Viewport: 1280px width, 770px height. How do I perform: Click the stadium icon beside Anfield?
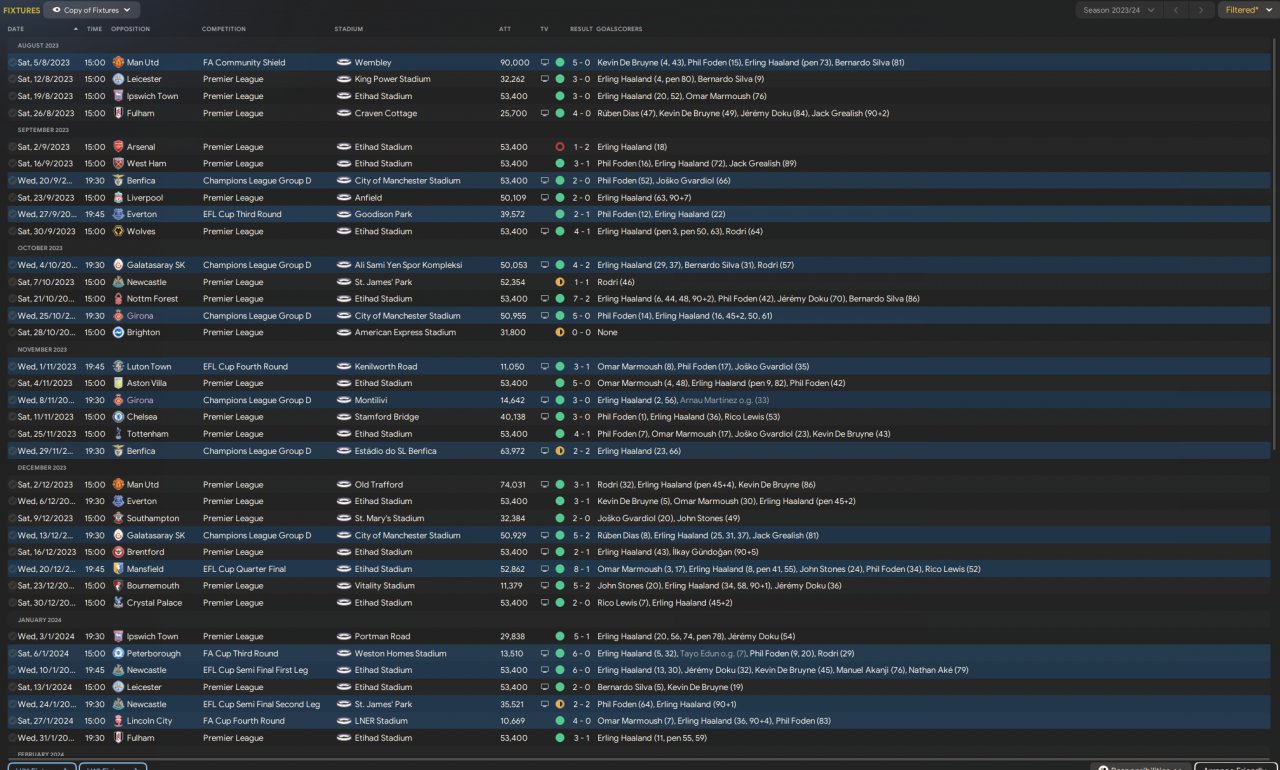point(344,198)
